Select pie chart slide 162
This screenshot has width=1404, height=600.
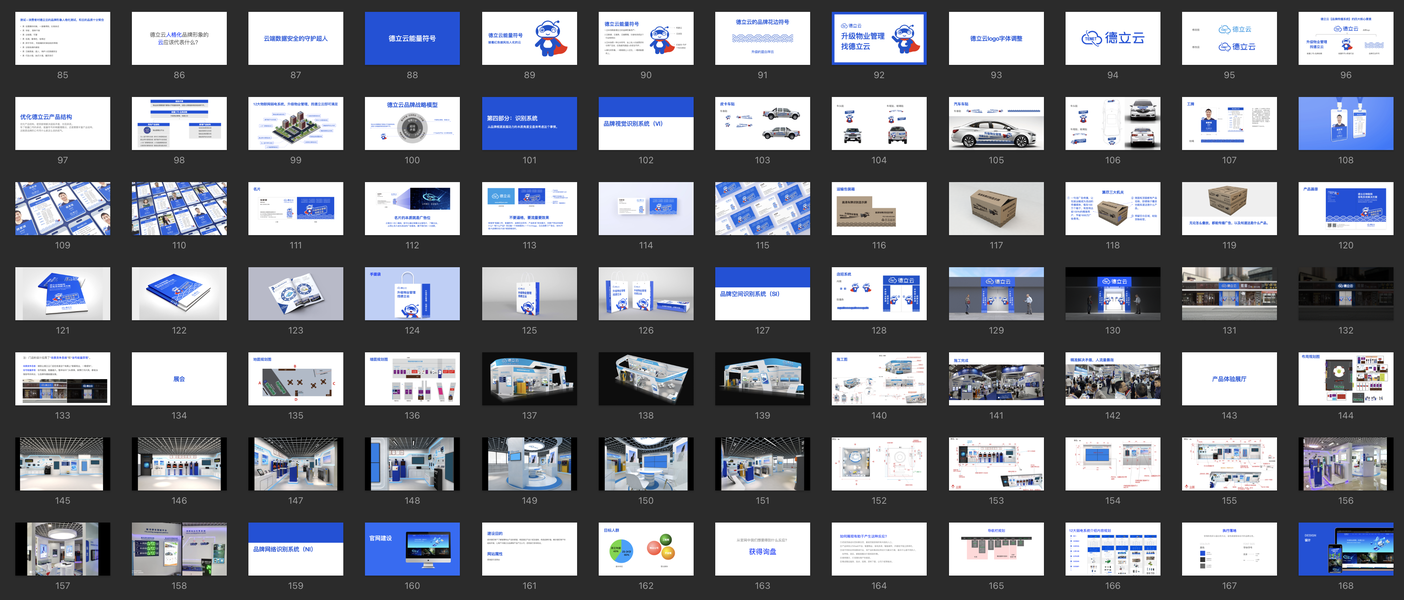point(646,549)
